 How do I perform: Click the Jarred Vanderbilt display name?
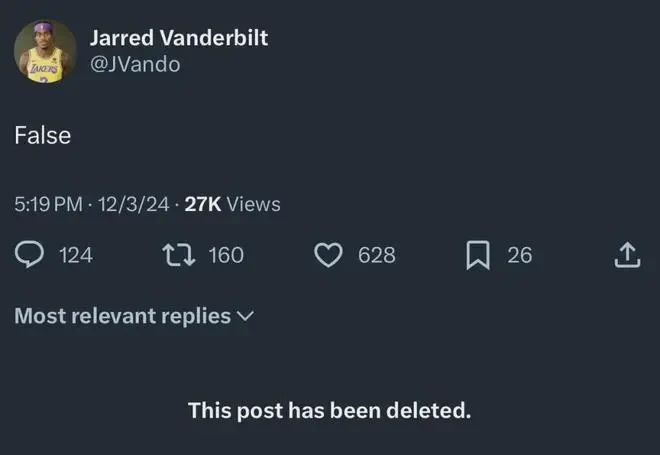point(178,38)
